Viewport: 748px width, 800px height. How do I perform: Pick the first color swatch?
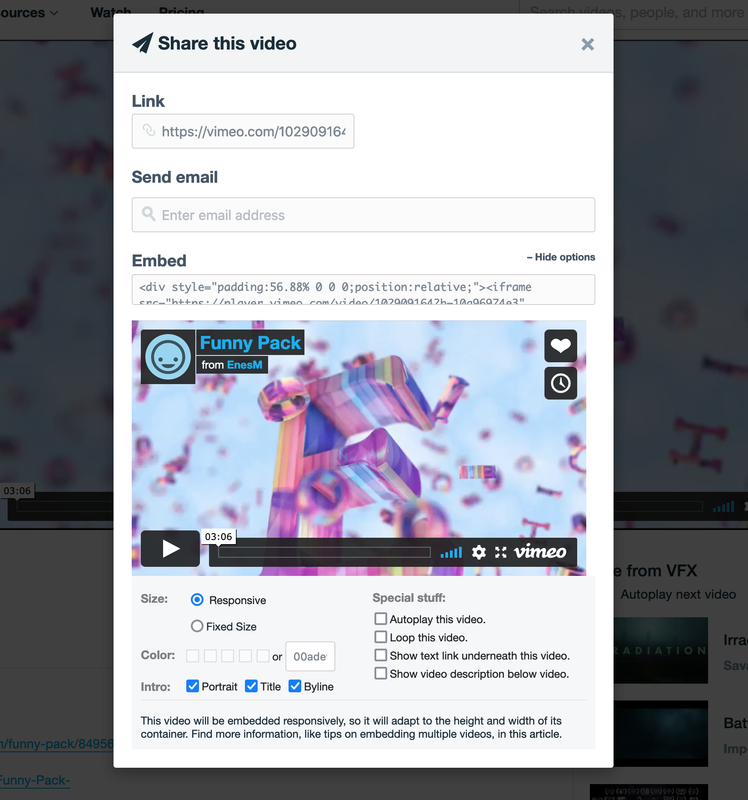click(192, 656)
